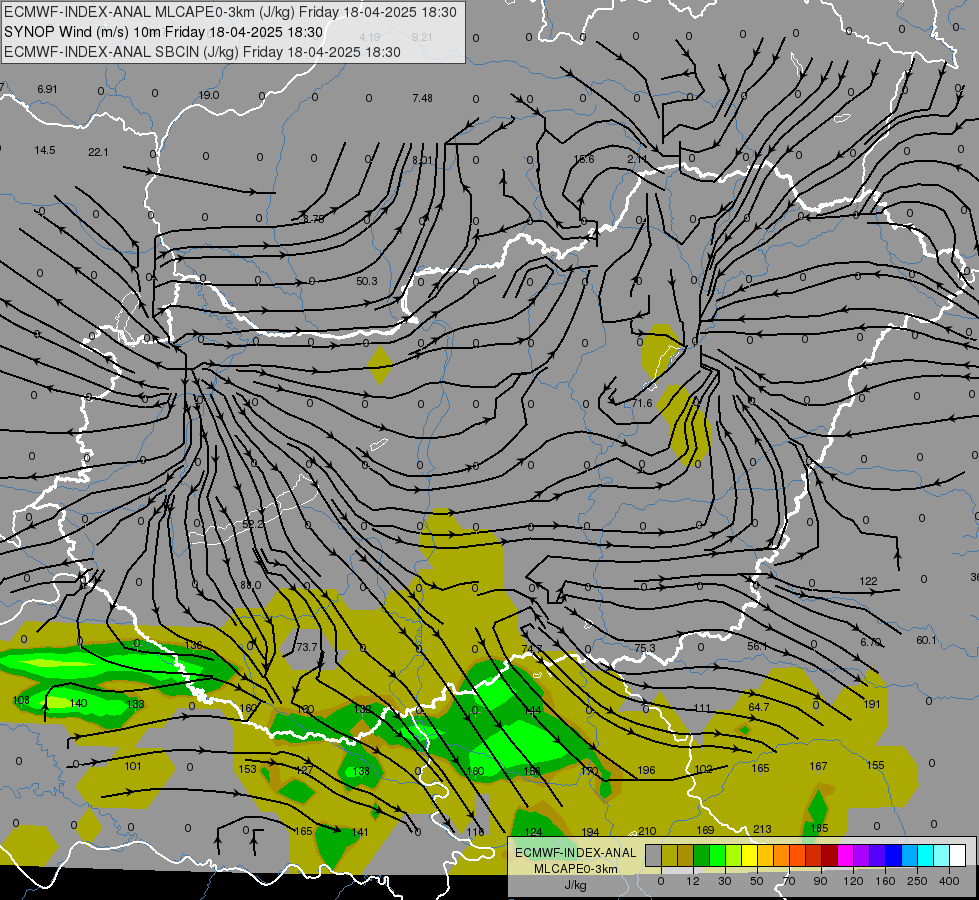Click the legend unit label 'J/kg'
The width and height of the screenshot is (979, 900).
click(x=576, y=885)
